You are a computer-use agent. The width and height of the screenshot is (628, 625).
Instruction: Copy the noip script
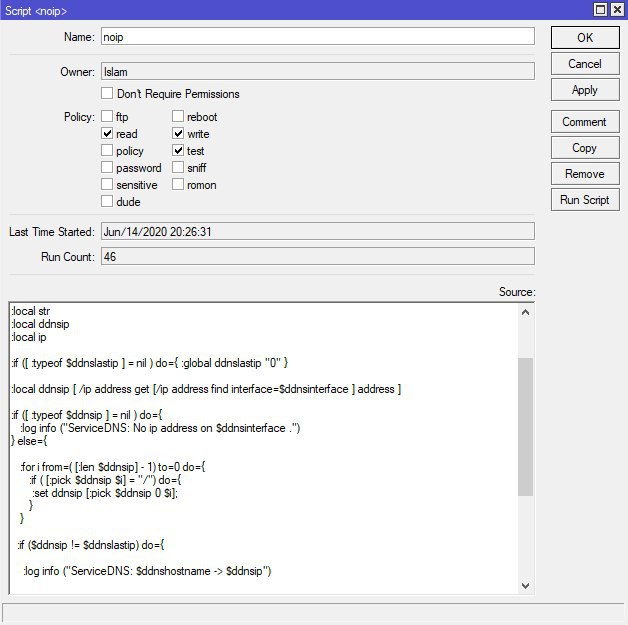click(x=585, y=148)
